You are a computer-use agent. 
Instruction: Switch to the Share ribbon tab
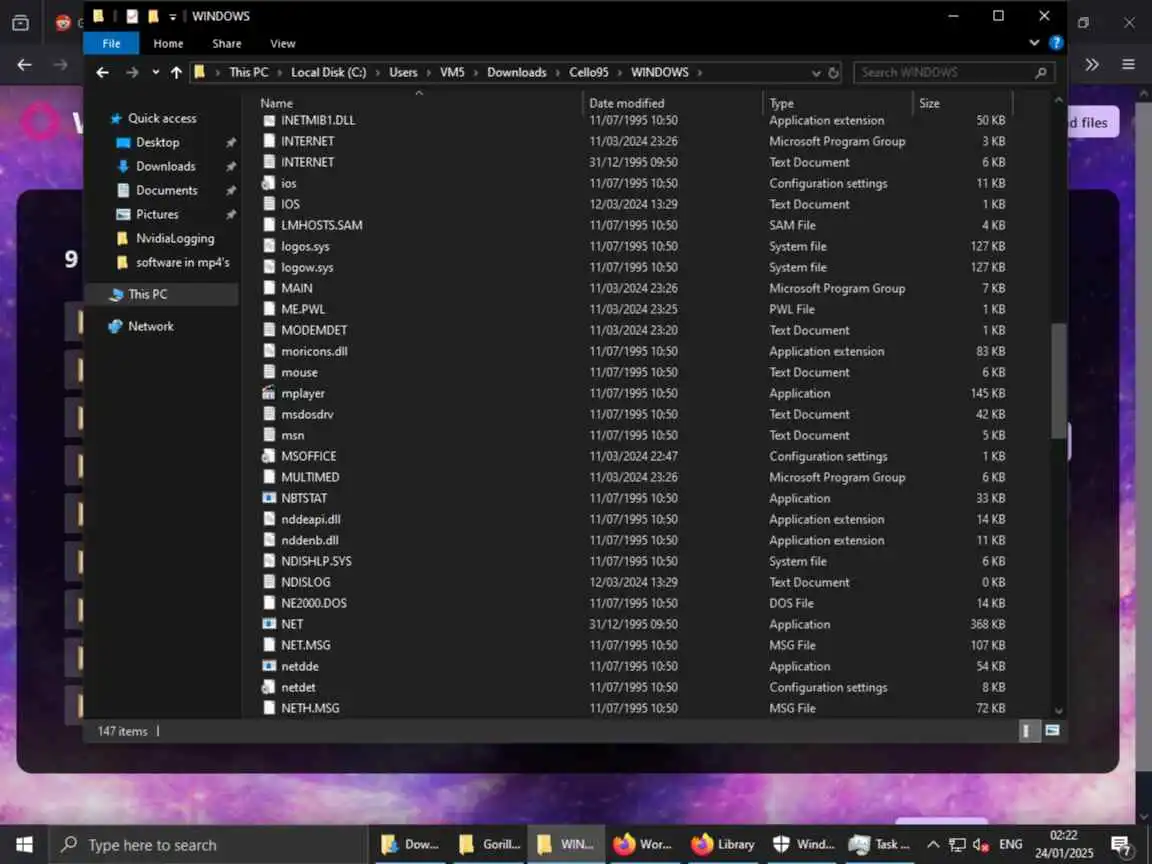[x=227, y=43]
